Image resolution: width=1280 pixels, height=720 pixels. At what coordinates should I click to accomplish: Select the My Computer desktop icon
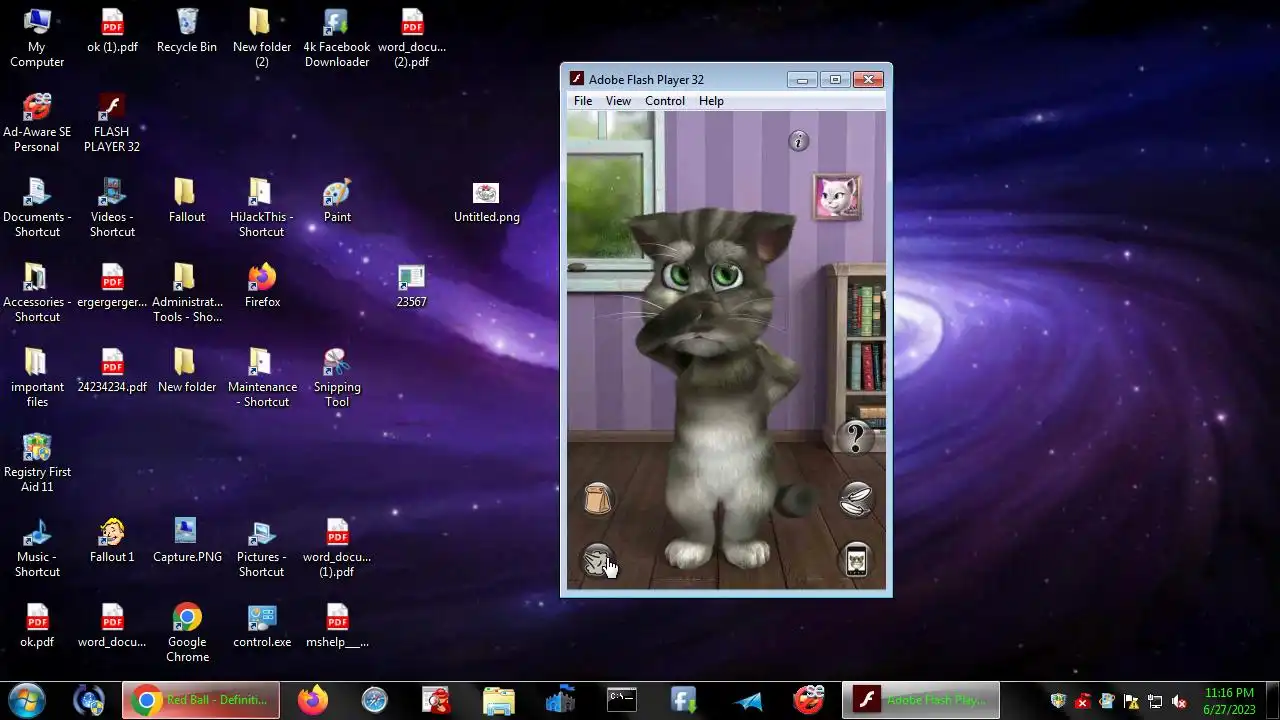(x=37, y=38)
